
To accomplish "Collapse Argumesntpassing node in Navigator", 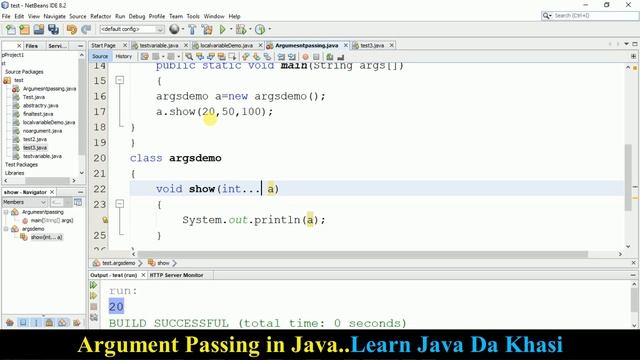I will coord(6,212).
